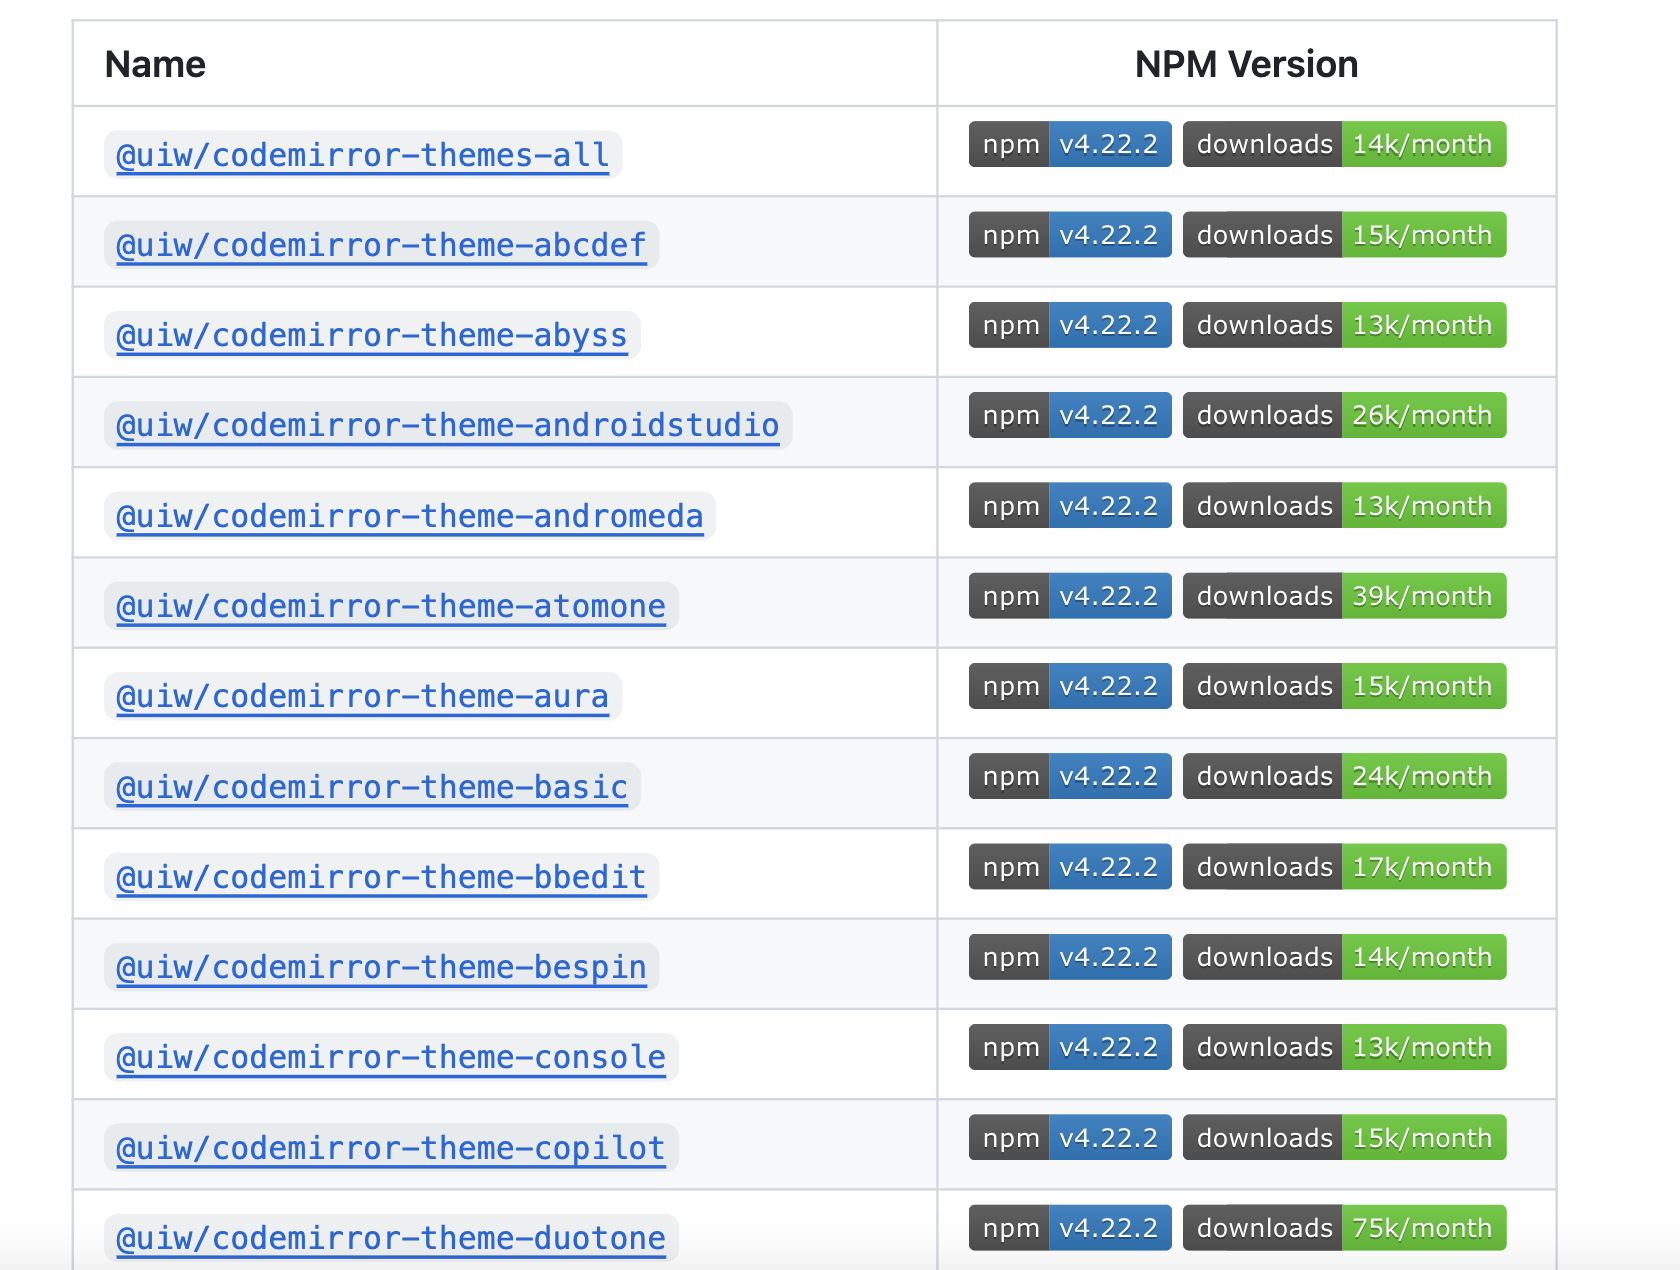1680x1270 pixels.
Task: Open the @uiw/codemirror-theme-console link
Action: 390,1057
